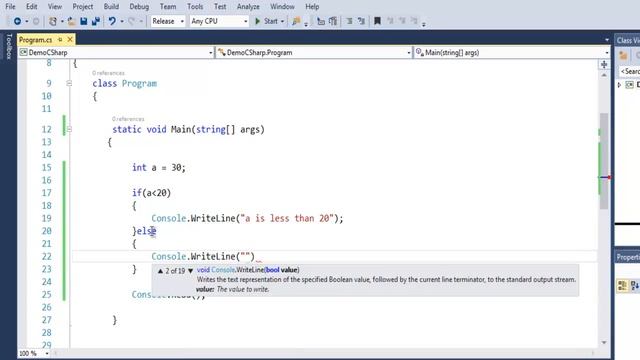Open the Tools menu
Viewport: 640px width, 360px height.
click(x=195, y=7)
